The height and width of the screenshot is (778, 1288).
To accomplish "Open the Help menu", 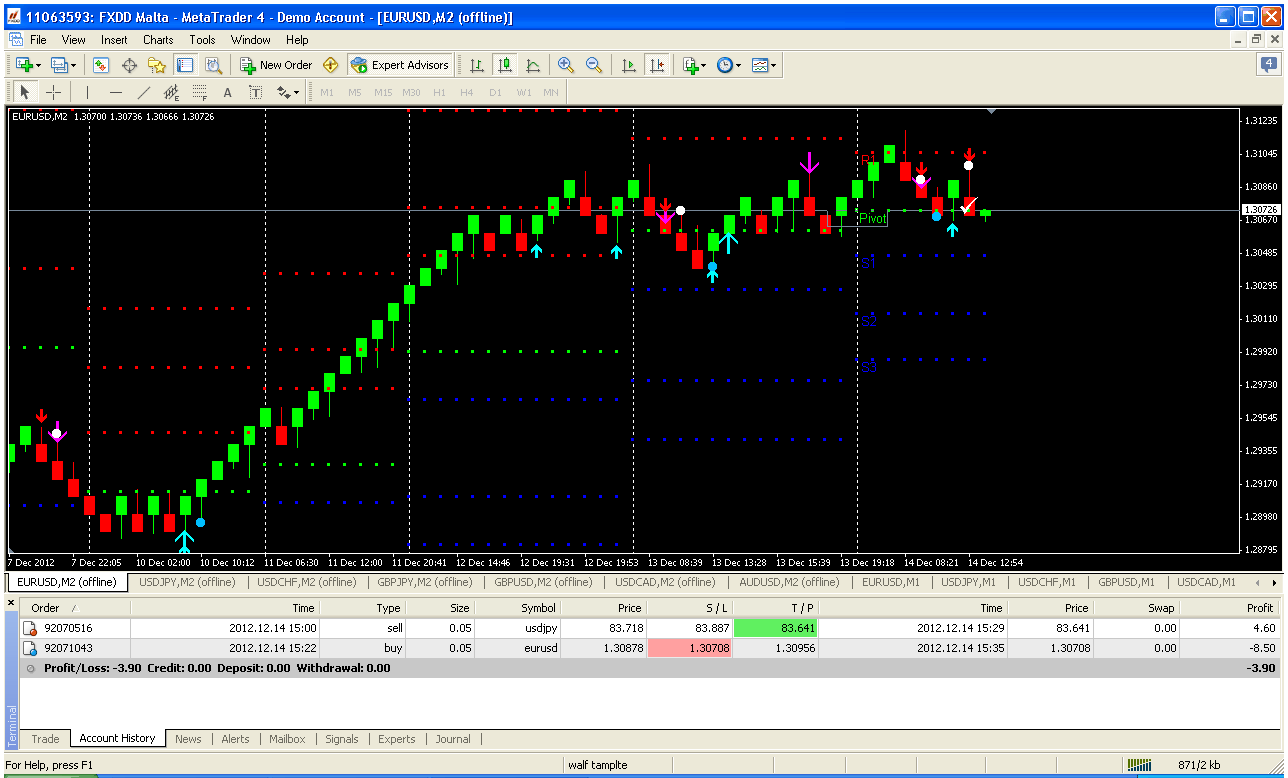I will pyautogui.click(x=297, y=40).
